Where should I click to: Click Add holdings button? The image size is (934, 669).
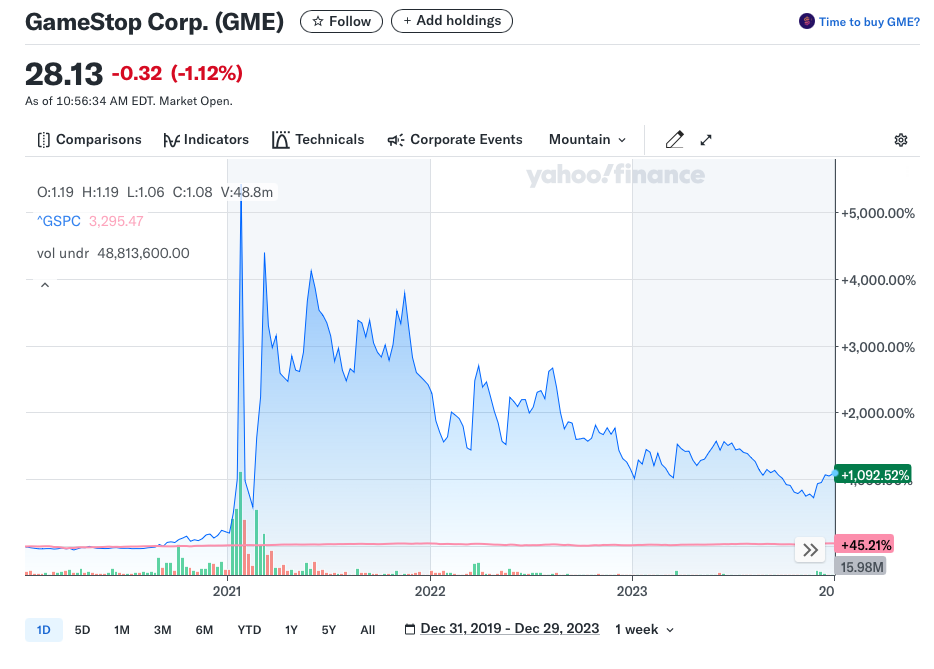coord(452,21)
